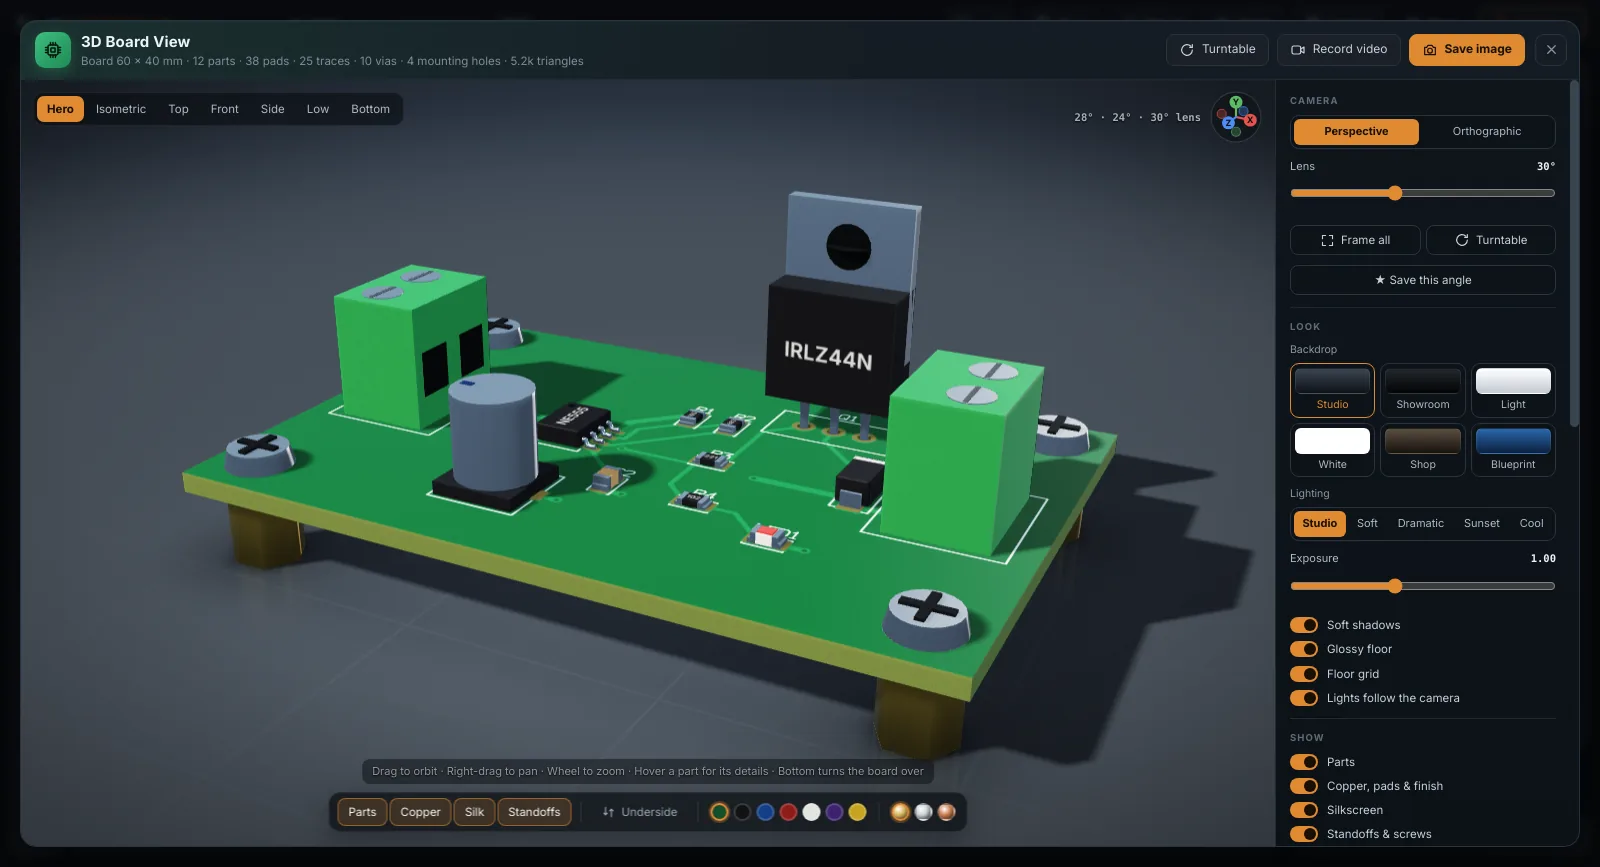Click the green Y axis on the orientation gizmo
Screen dimensions: 1600x867
[1236, 102]
